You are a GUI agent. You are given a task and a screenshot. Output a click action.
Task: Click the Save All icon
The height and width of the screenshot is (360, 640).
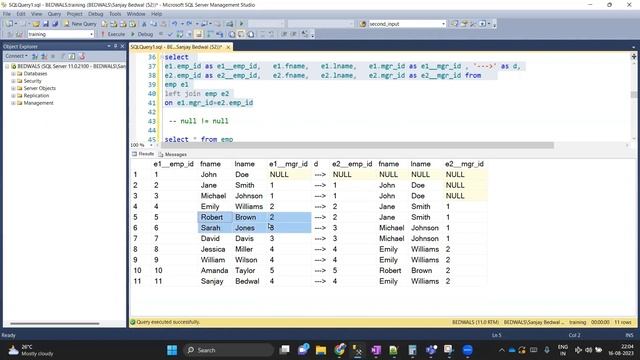pyautogui.click(x=55, y=24)
